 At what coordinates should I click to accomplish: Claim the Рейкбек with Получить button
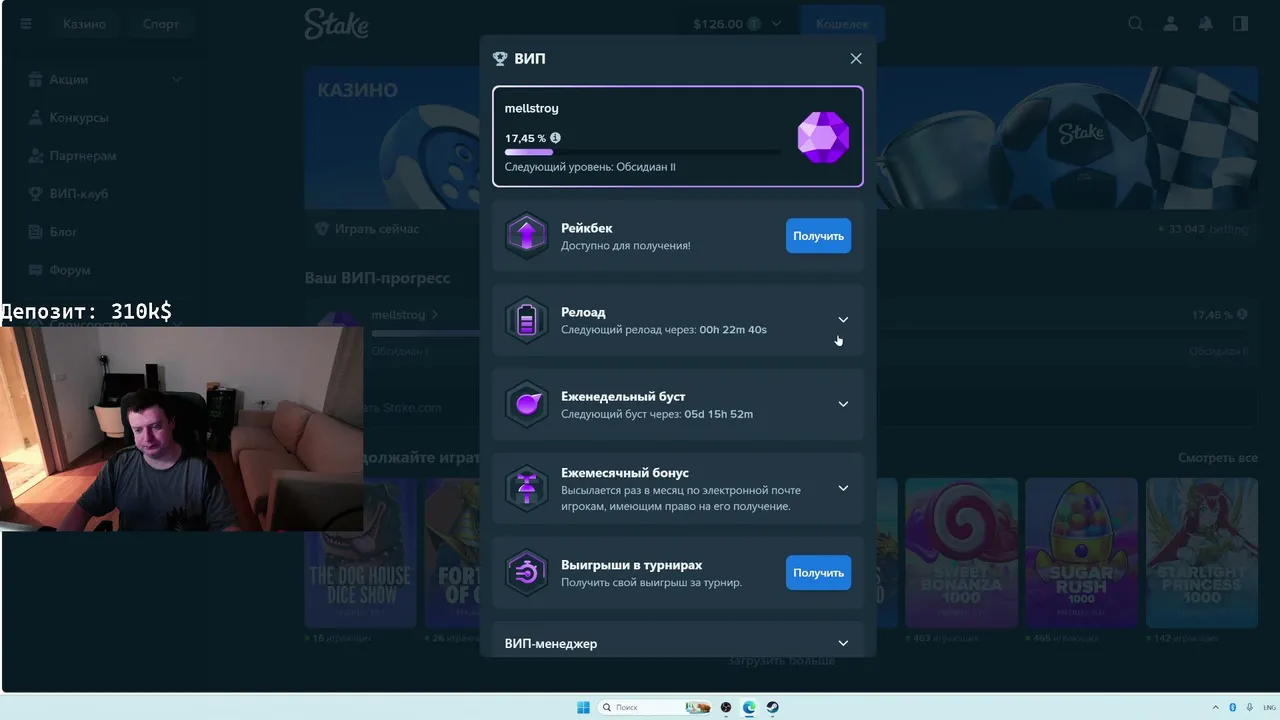coord(818,236)
